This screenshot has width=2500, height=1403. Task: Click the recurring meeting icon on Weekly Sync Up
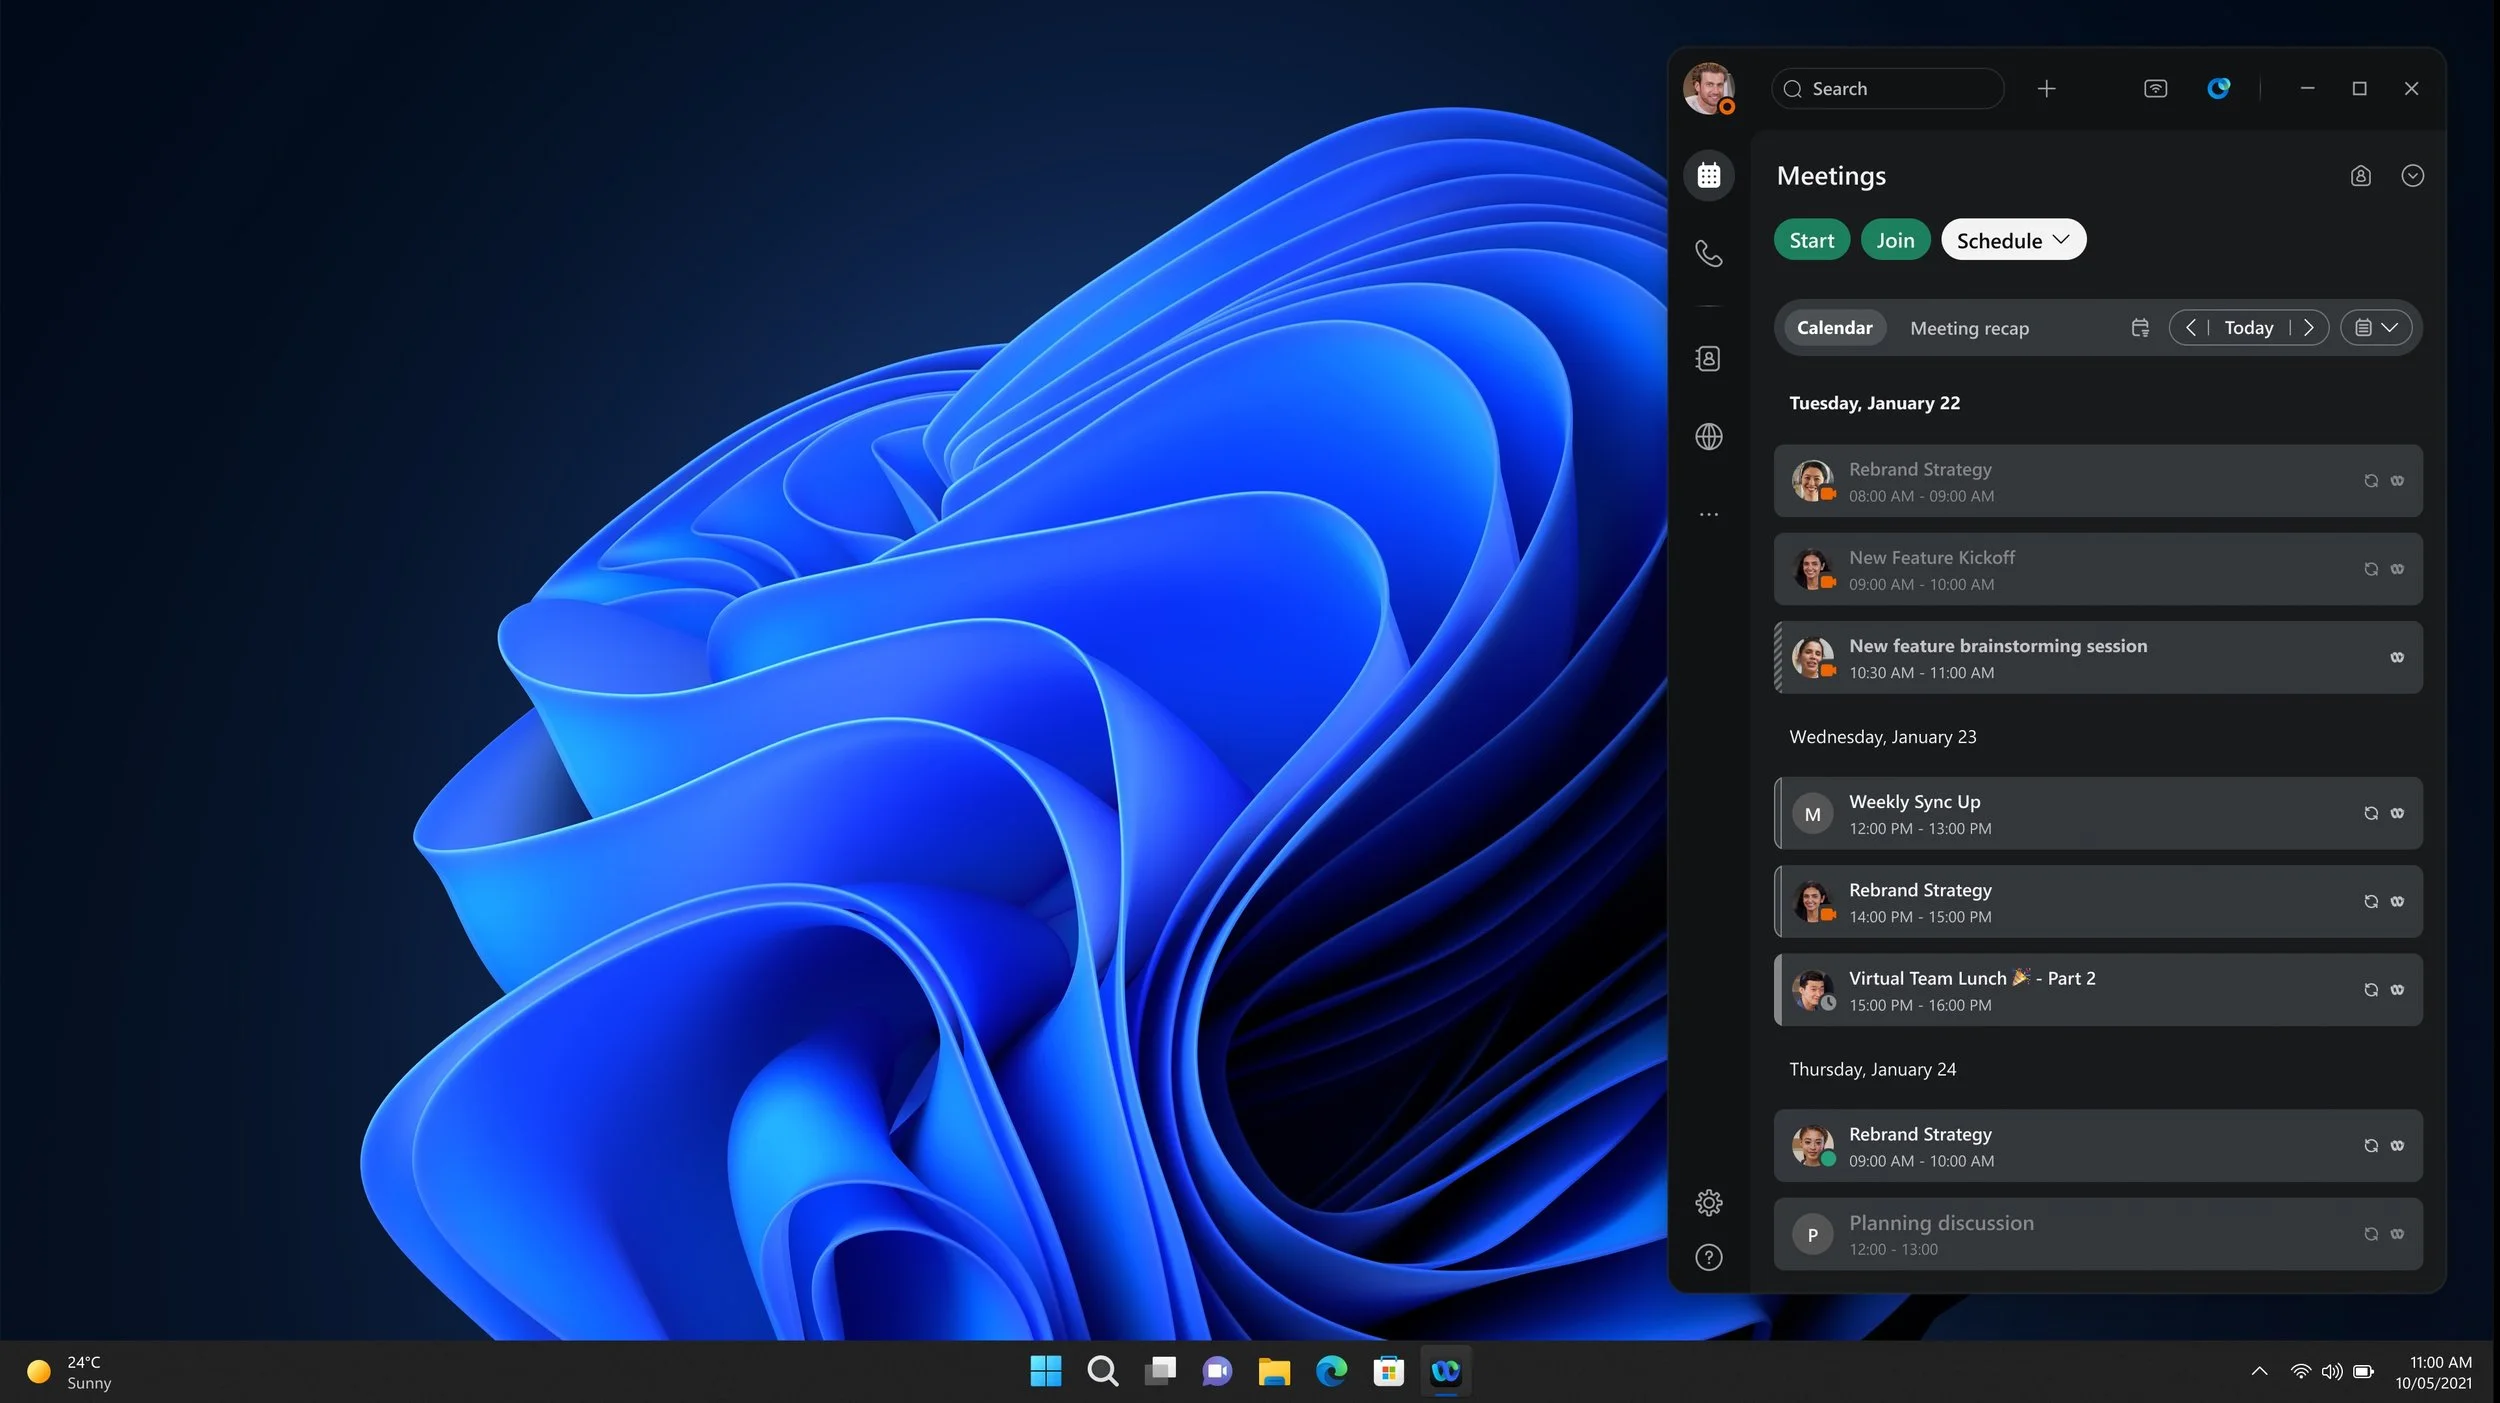pos(2371,813)
